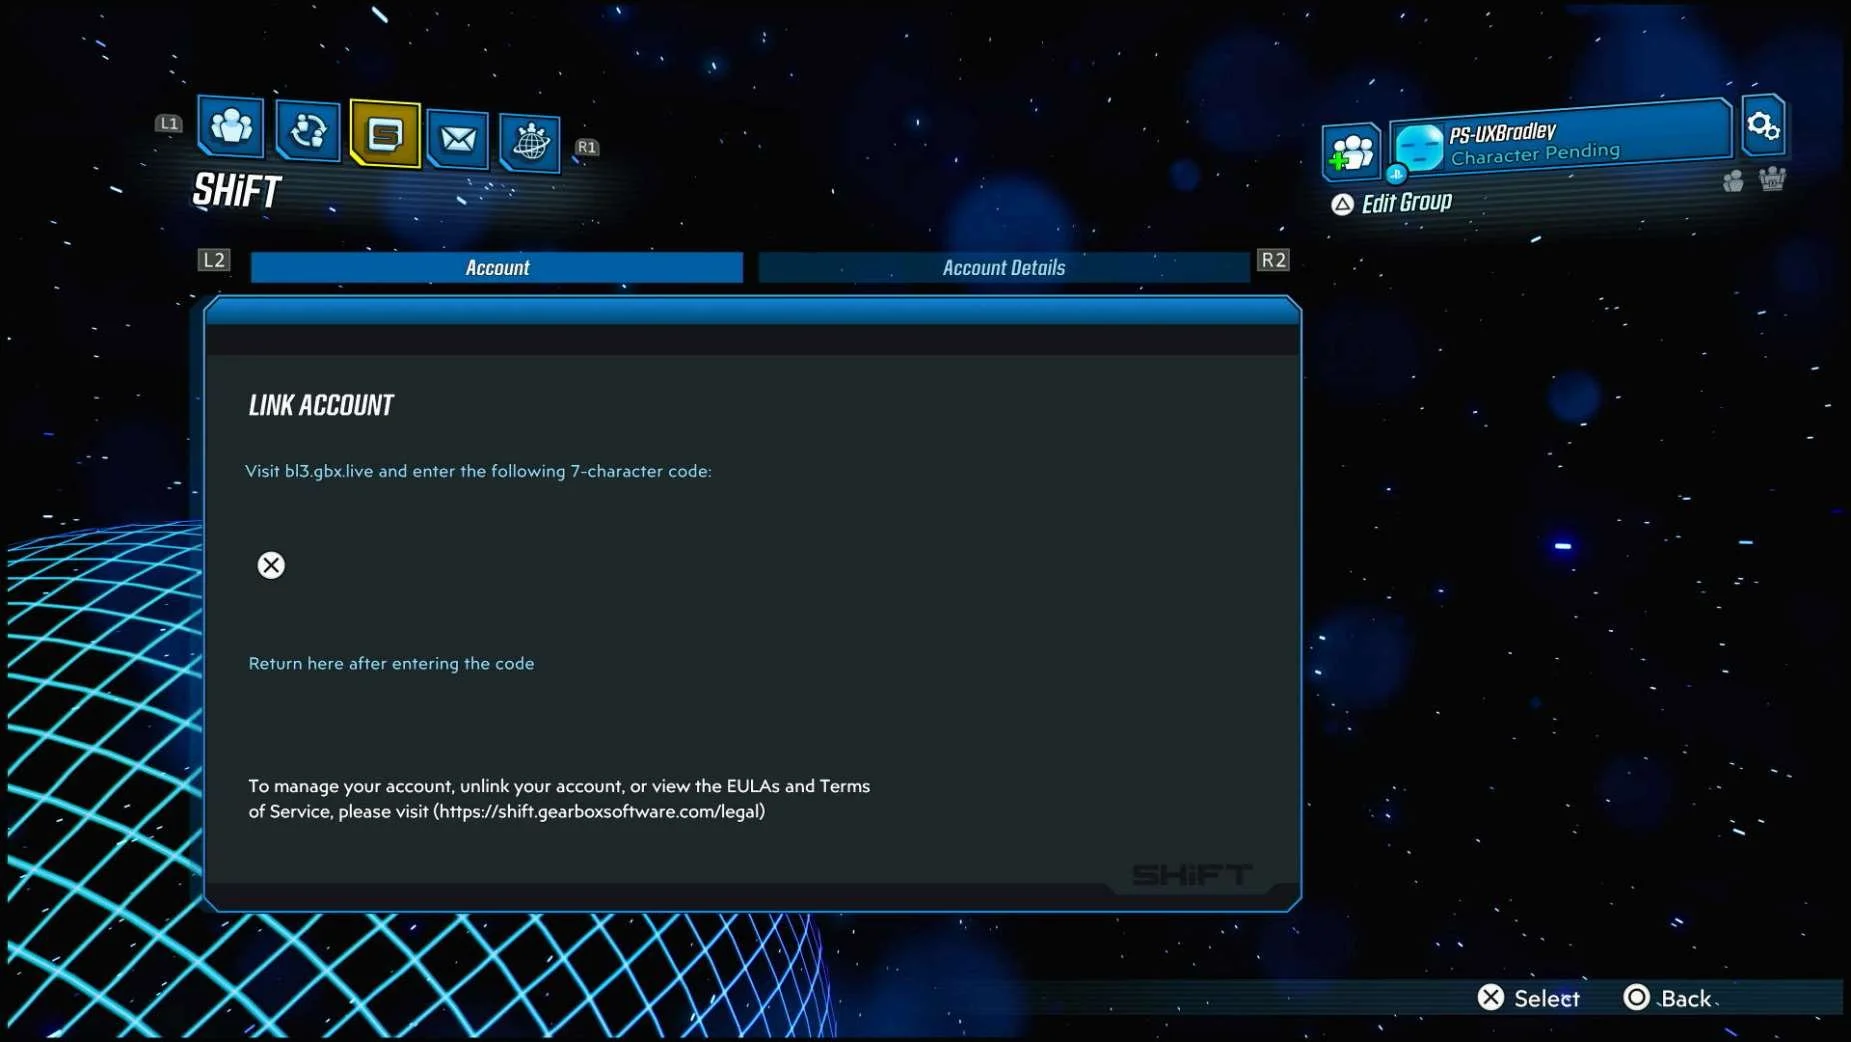The height and width of the screenshot is (1042, 1851).
Task: Open the globe network icon
Action: [530, 143]
